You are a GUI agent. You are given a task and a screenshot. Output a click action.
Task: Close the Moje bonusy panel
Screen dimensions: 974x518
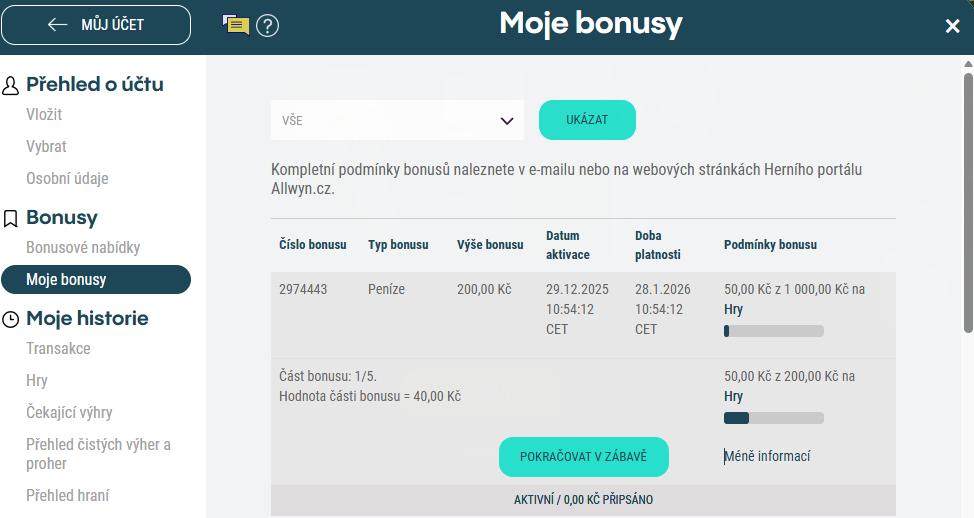[x=952, y=26]
